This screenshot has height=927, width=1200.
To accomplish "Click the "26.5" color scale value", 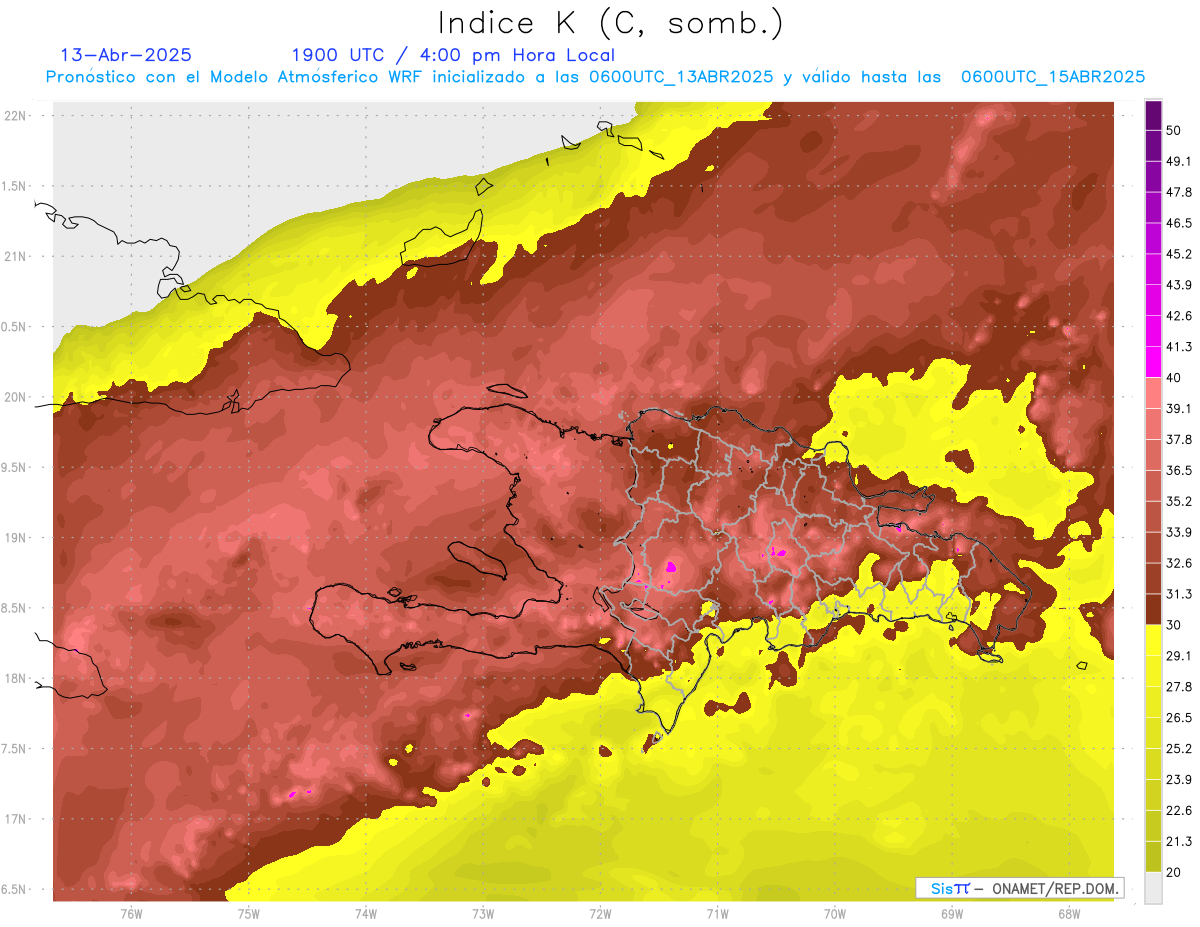I will click(1179, 718).
